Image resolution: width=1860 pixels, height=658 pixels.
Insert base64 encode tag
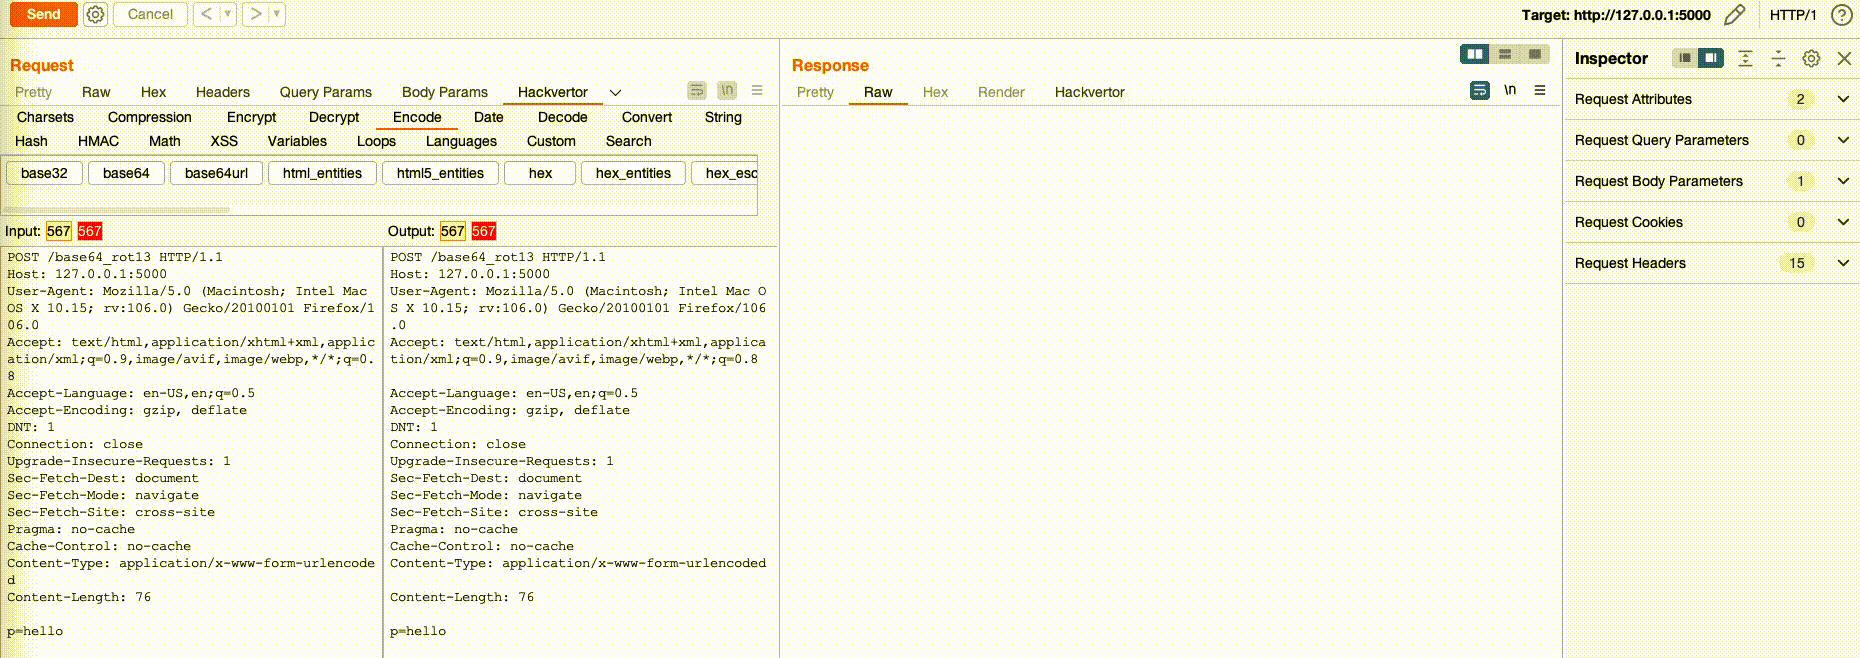[x=126, y=173]
